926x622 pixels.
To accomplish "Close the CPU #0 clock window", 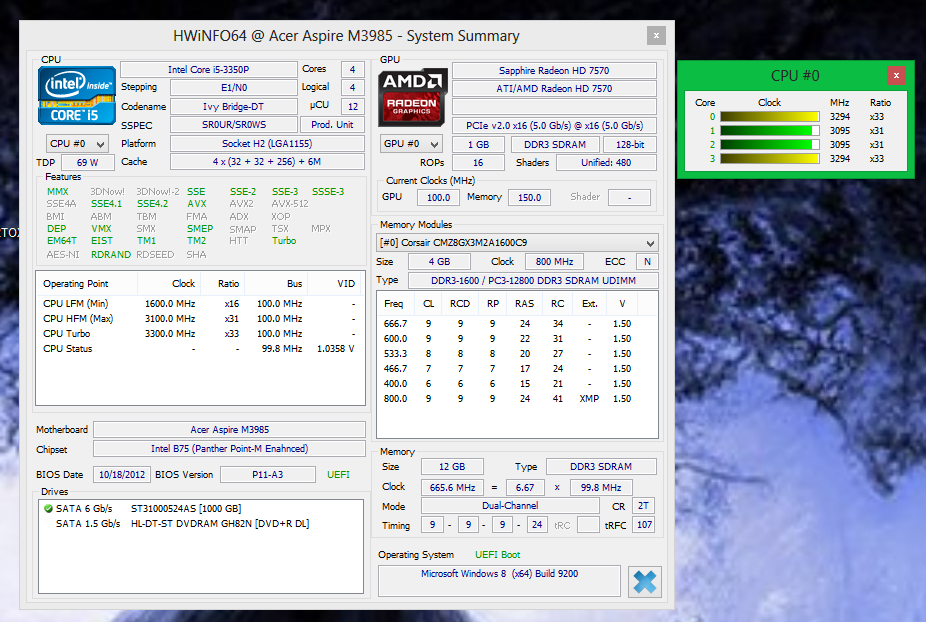I will (896, 75).
